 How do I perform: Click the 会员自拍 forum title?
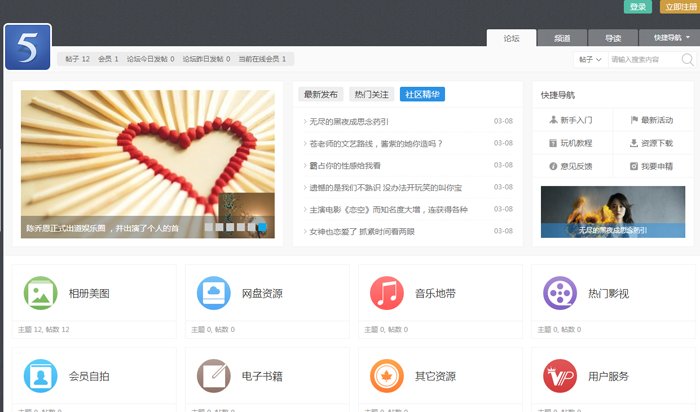89,376
